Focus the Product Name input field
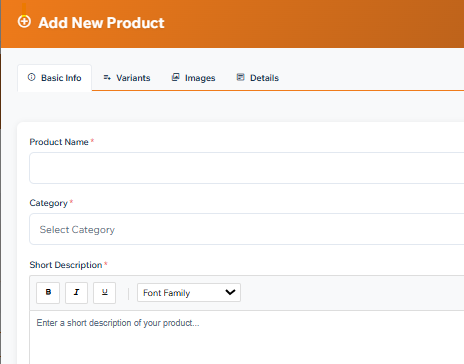 coord(247,168)
